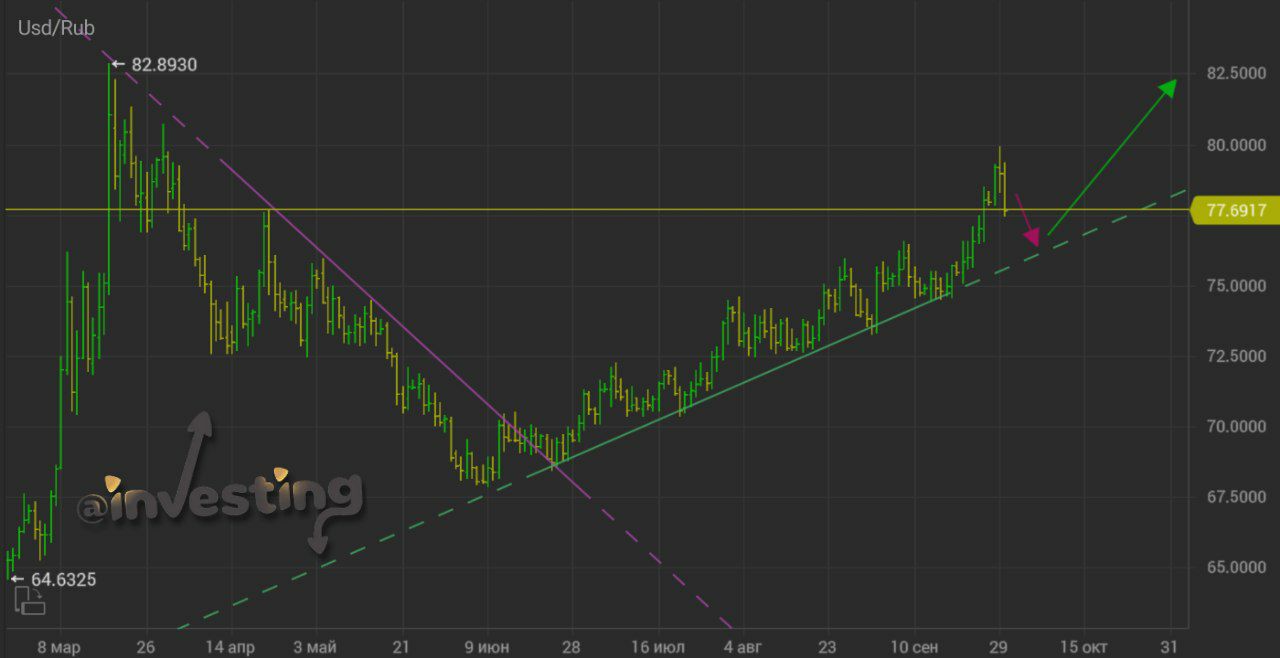
Task: Click the 28 date label
Action: [573, 647]
